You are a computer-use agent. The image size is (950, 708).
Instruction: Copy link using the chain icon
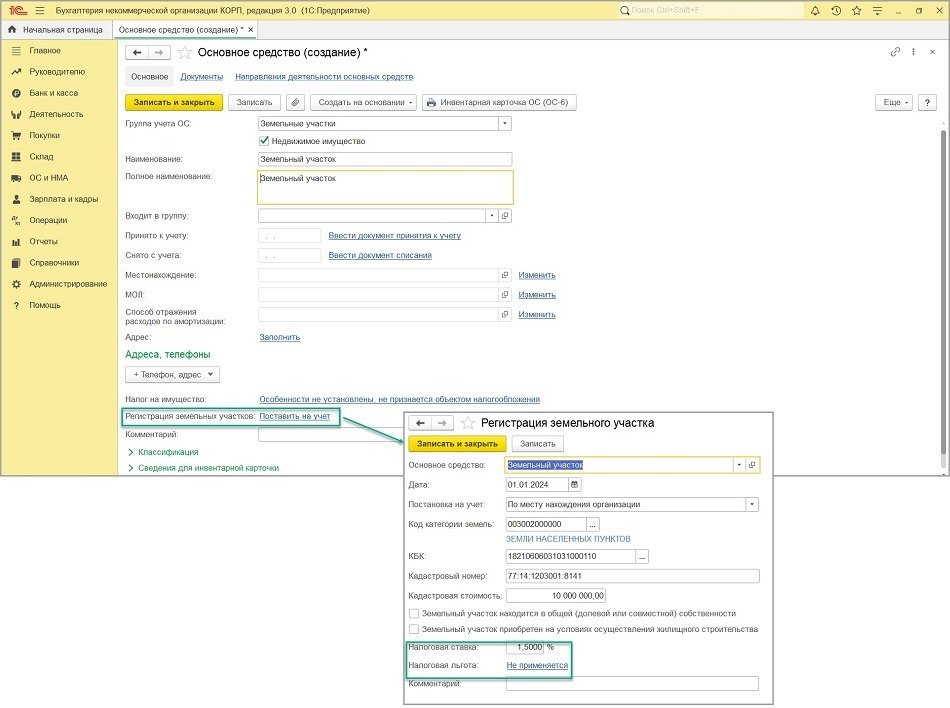click(894, 52)
